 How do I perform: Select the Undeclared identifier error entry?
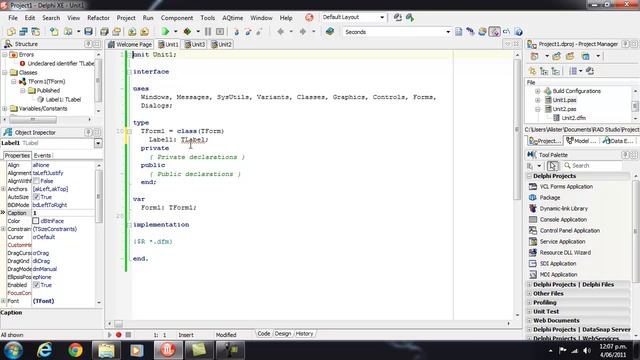coord(61,63)
